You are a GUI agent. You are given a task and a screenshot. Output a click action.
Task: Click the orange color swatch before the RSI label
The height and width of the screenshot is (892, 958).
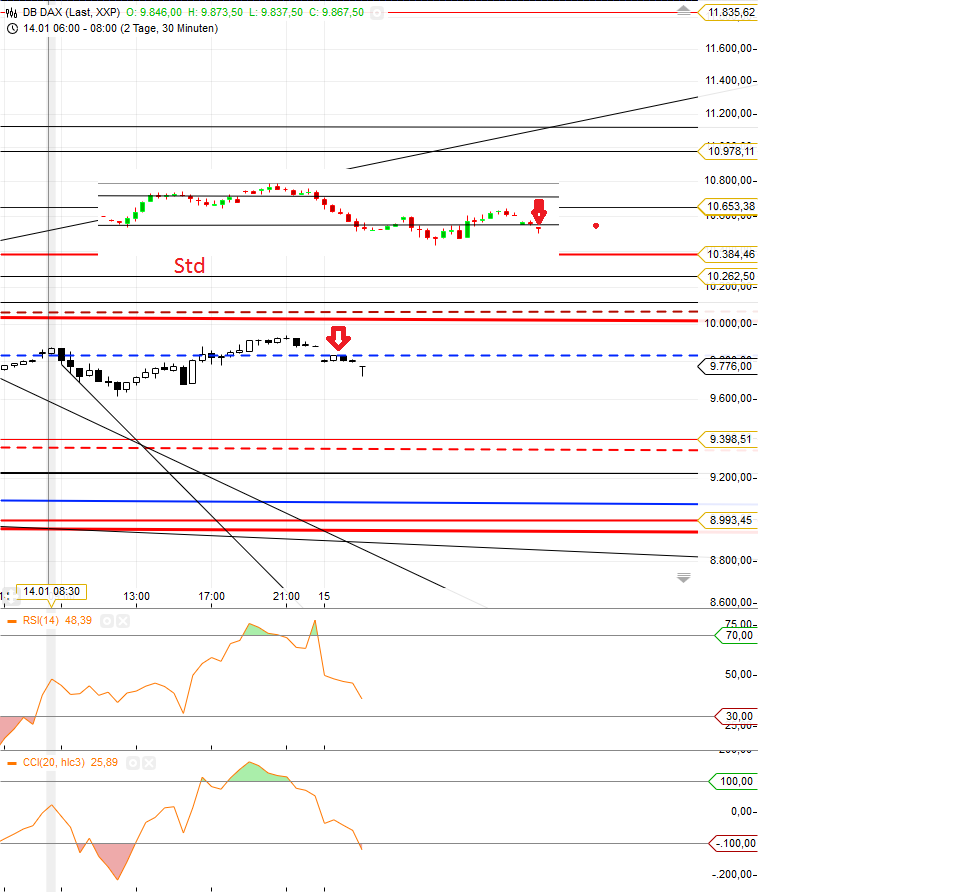tap(11, 620)
